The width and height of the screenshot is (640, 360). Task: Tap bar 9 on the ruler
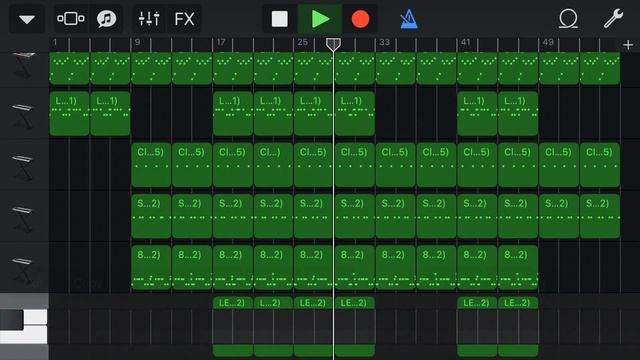point(138,42)
